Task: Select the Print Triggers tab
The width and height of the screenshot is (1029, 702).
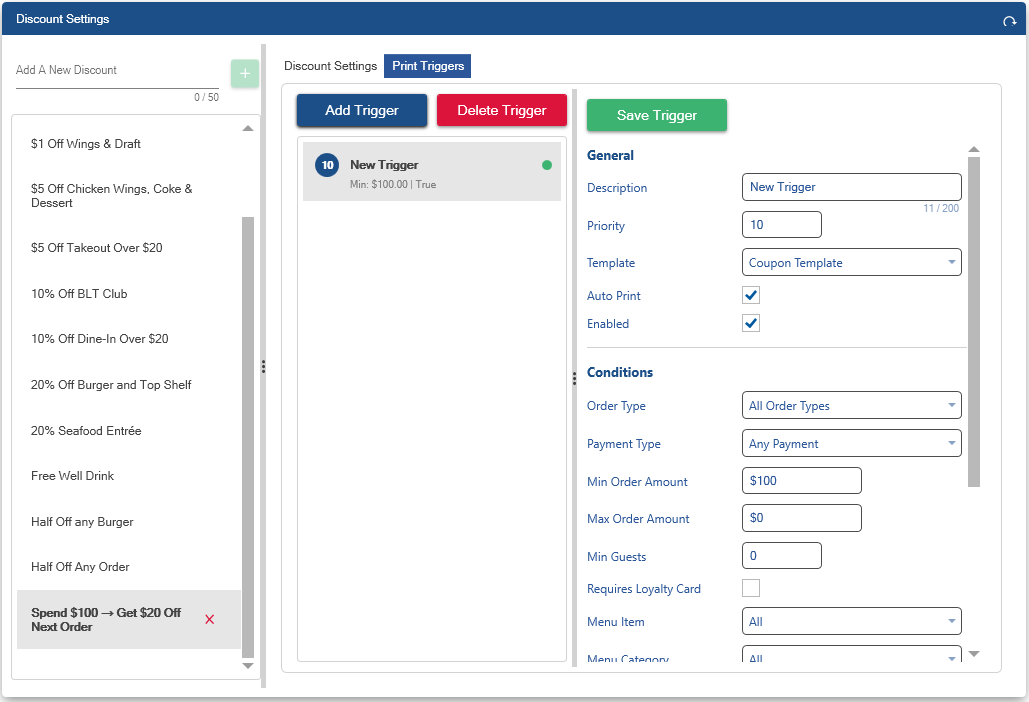Action: (428, 66)
